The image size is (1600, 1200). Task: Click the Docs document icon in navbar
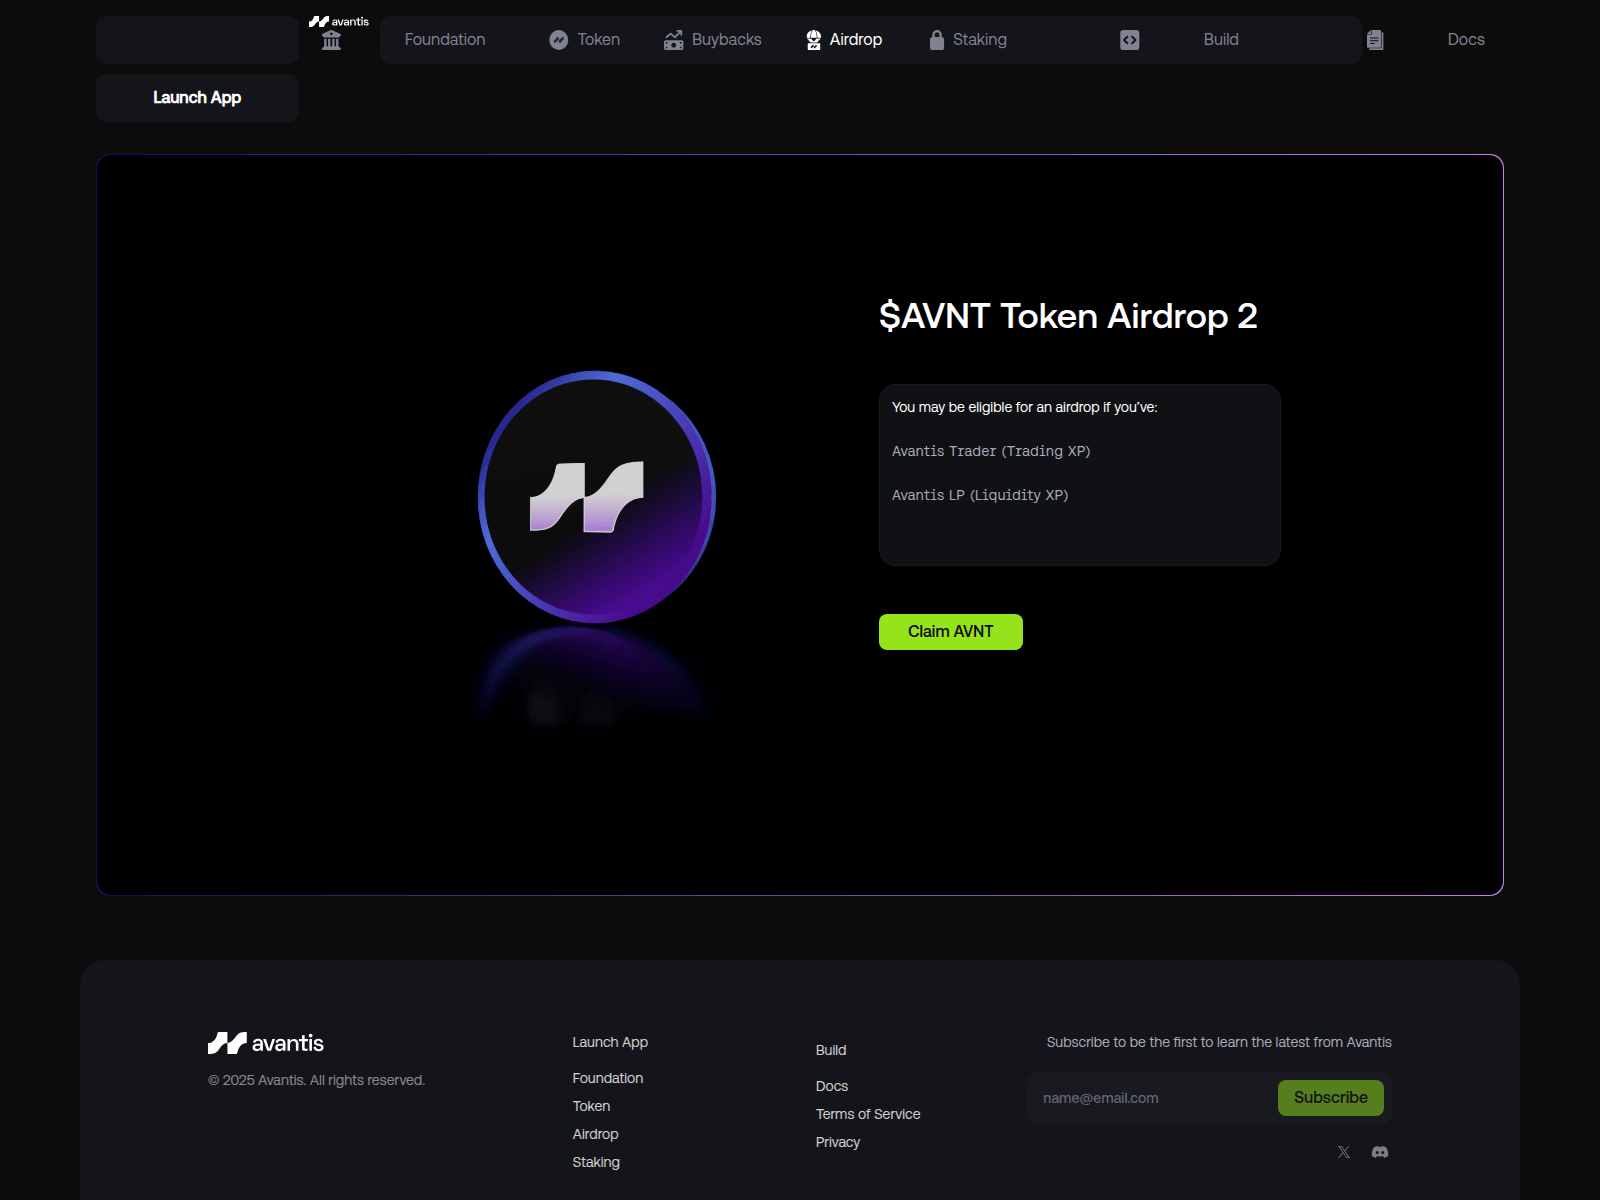(1375, 40)
